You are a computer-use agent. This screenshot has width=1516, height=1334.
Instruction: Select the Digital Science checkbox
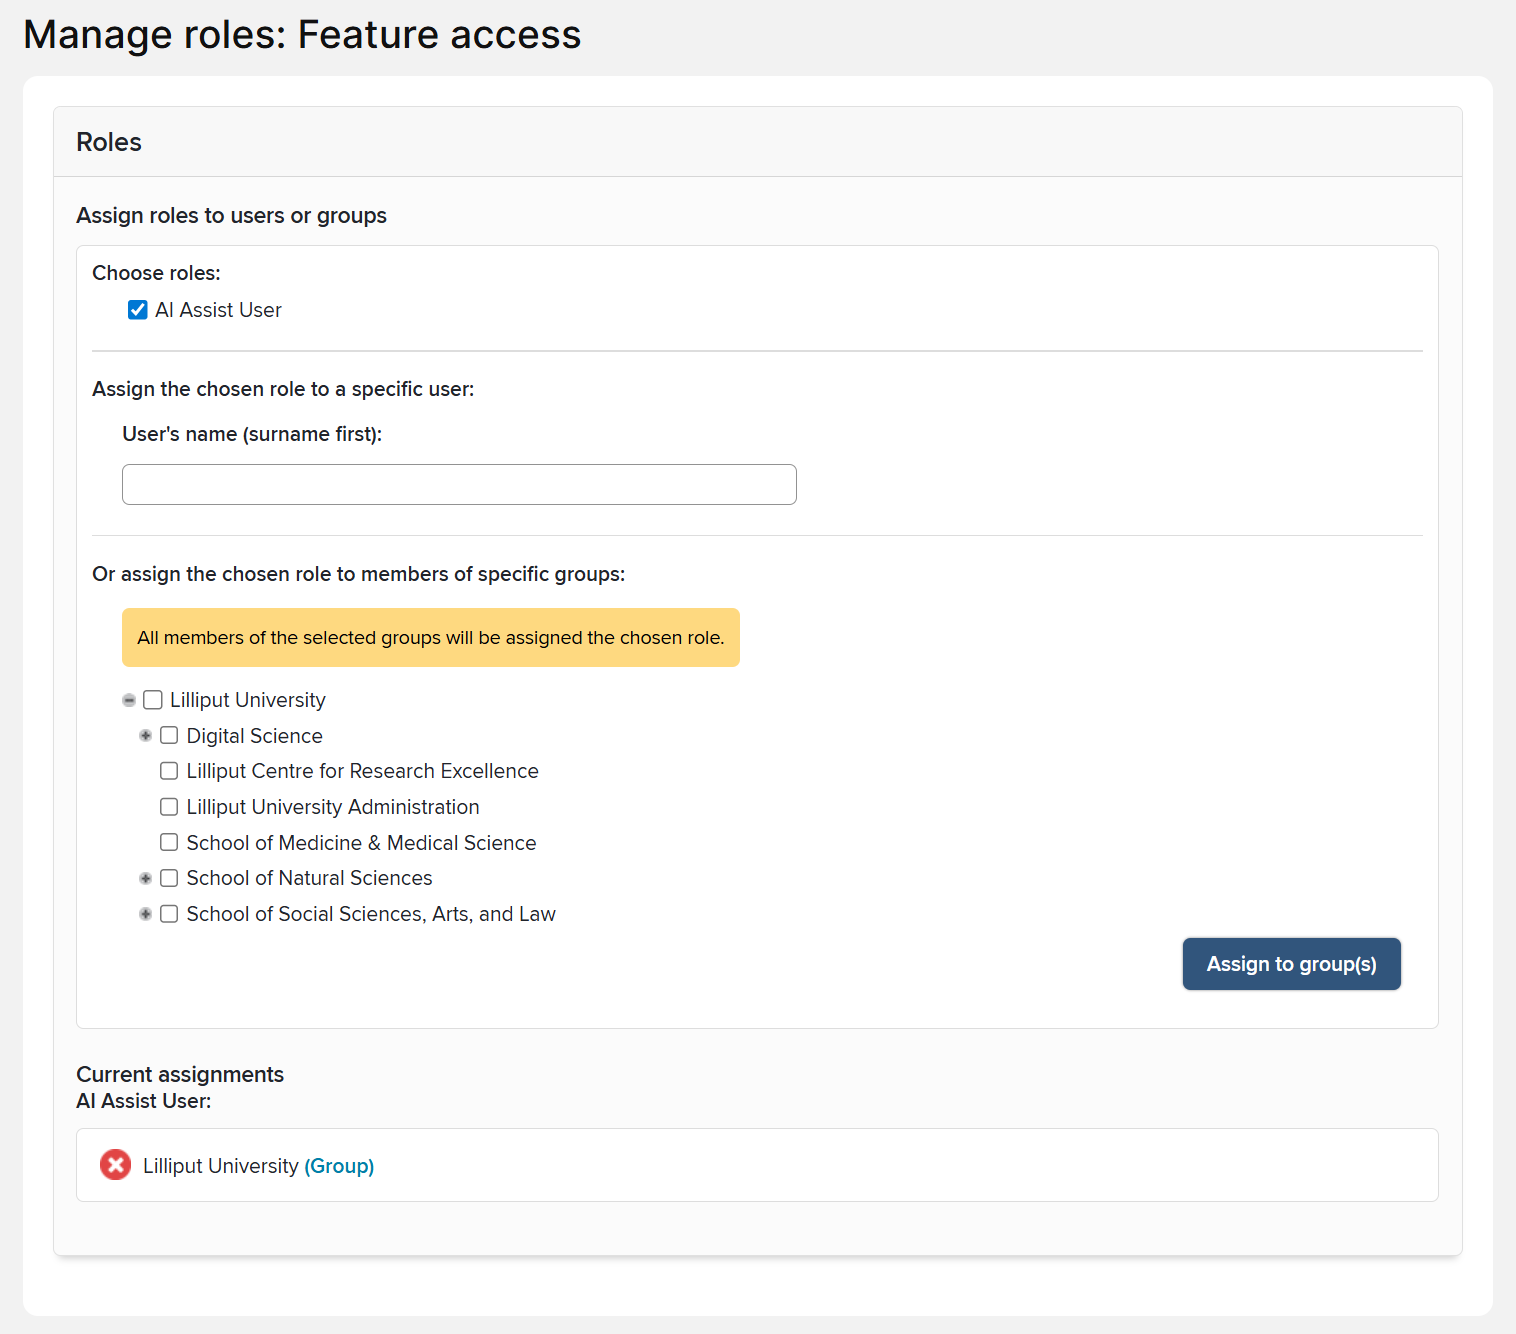pos(169,736)
